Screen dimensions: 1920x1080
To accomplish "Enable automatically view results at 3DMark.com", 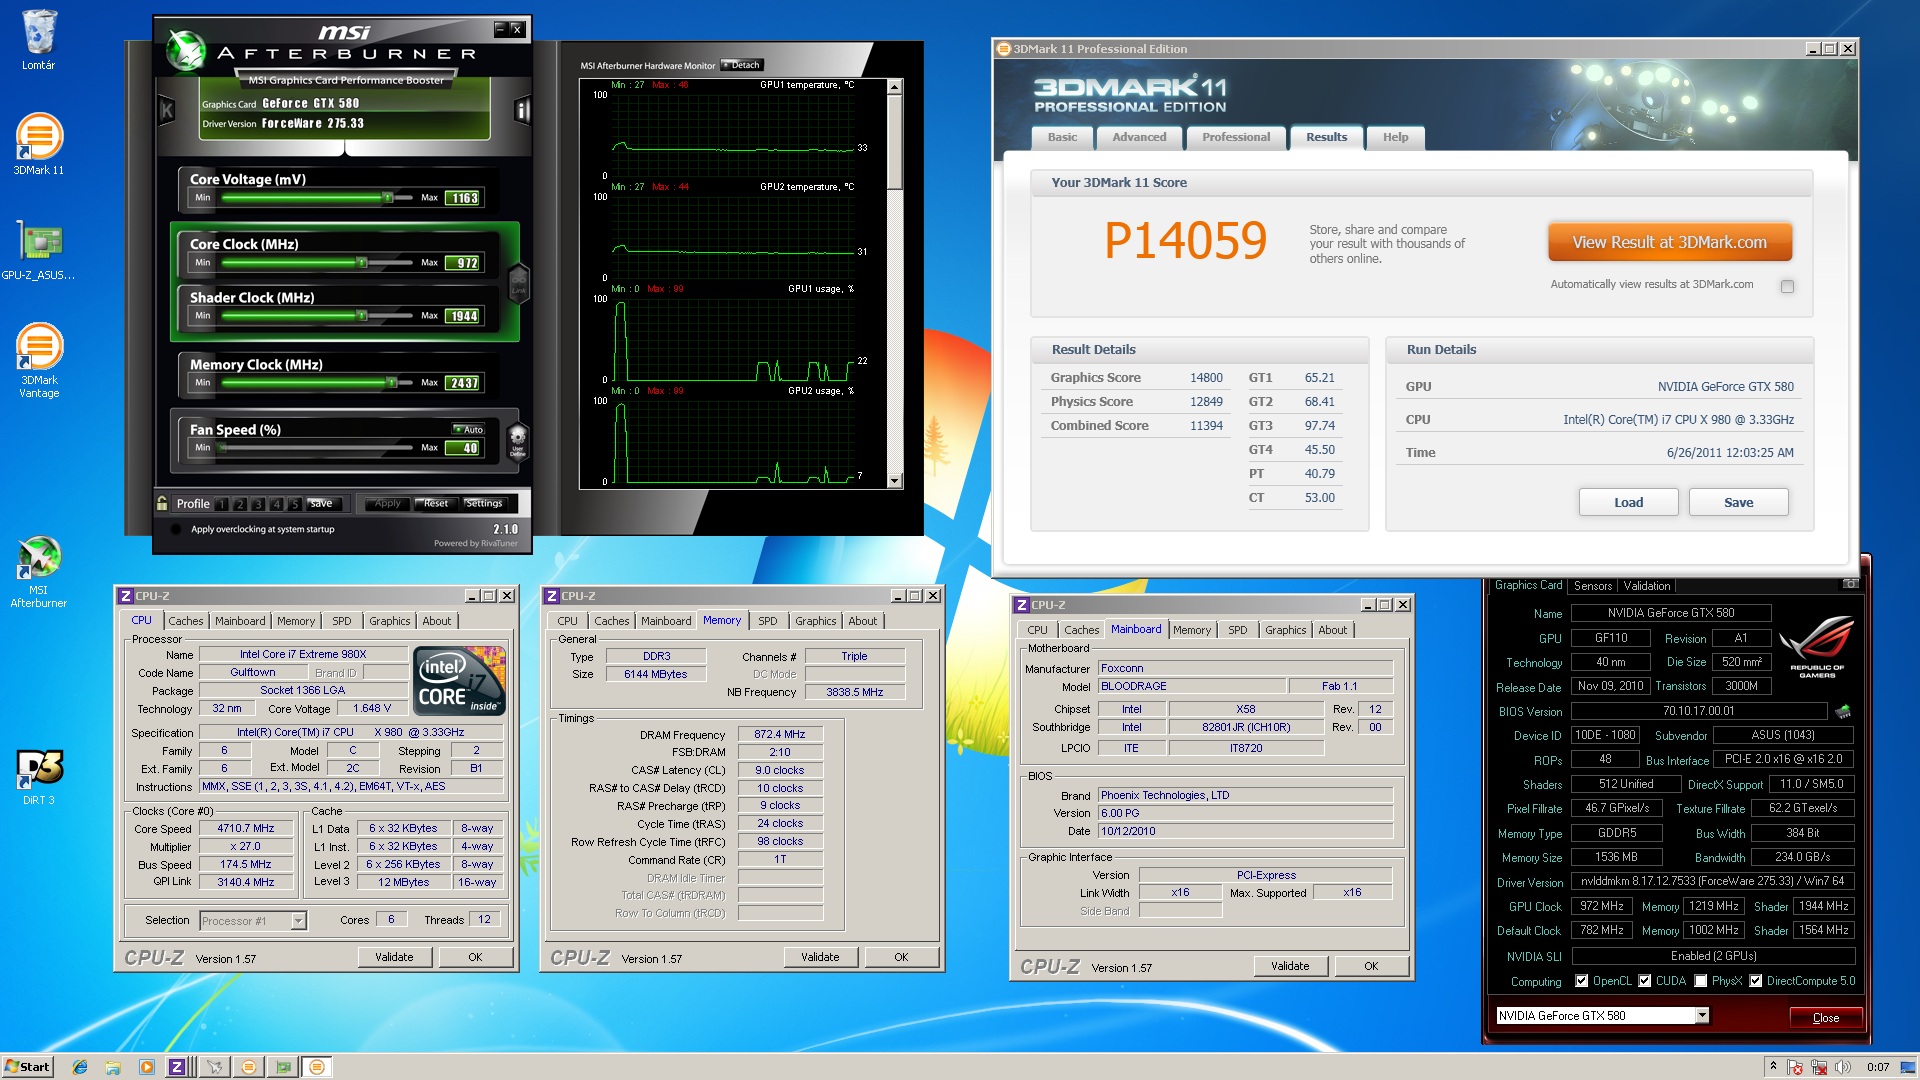I will click(x=1787, y=287).
